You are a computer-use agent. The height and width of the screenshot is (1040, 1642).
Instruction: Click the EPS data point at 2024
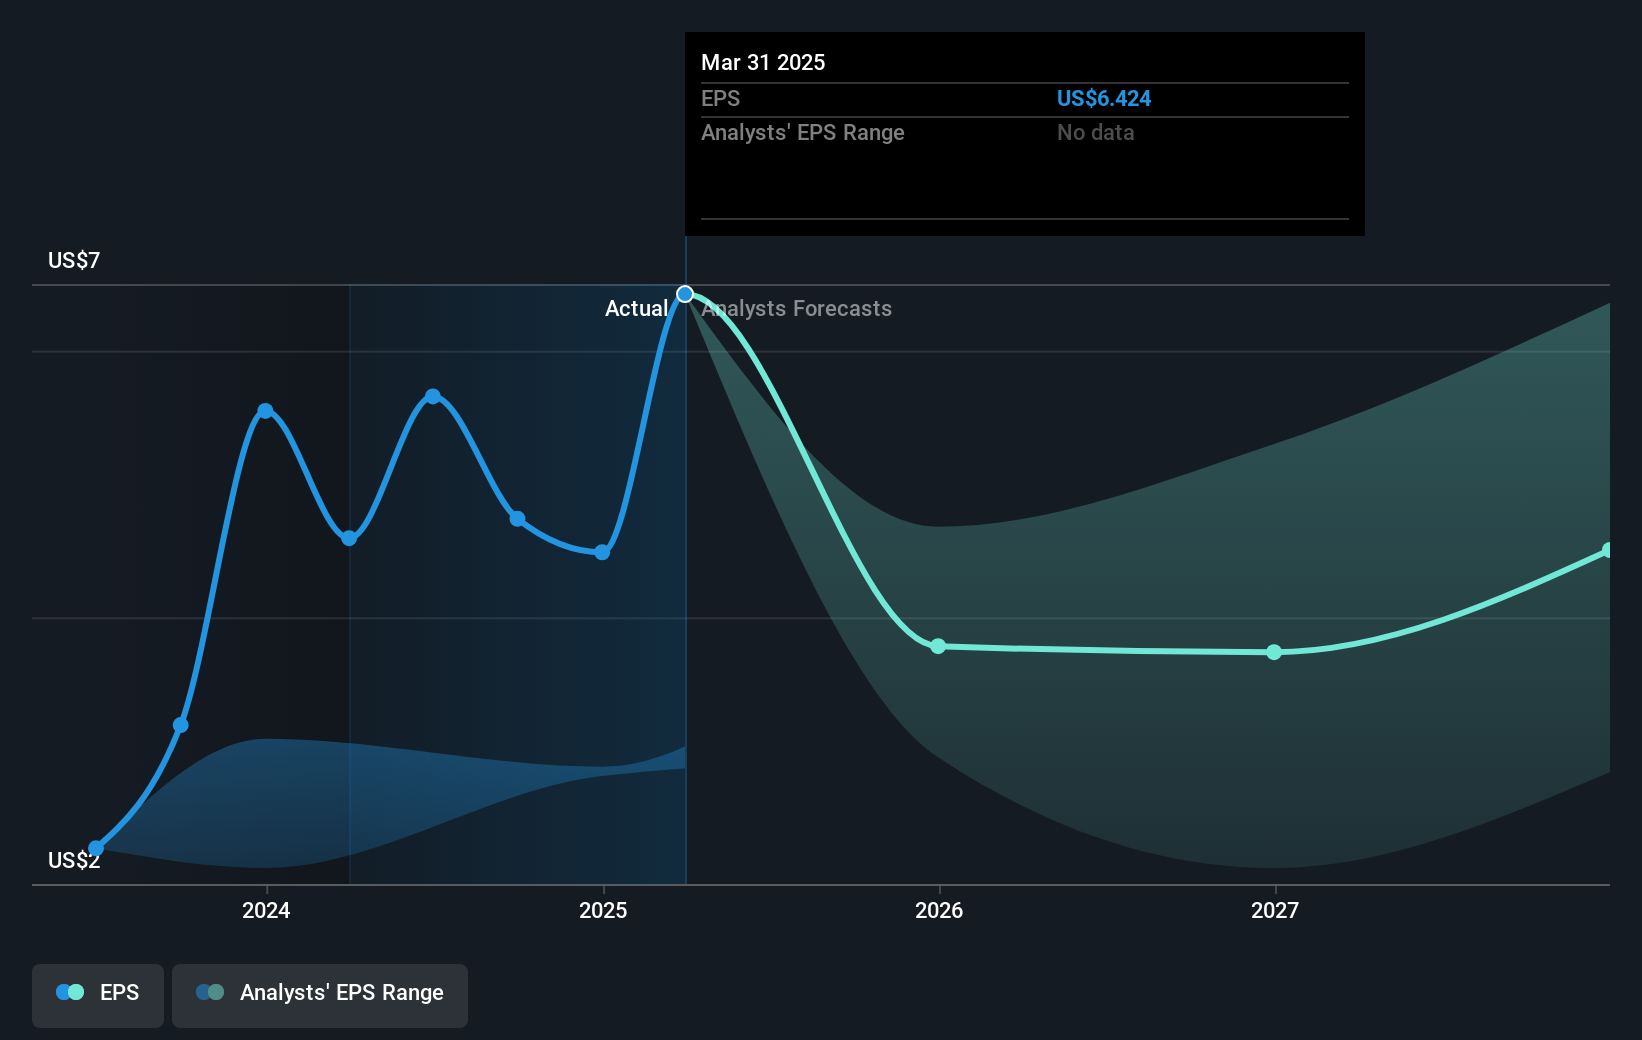tap(265, 411)
